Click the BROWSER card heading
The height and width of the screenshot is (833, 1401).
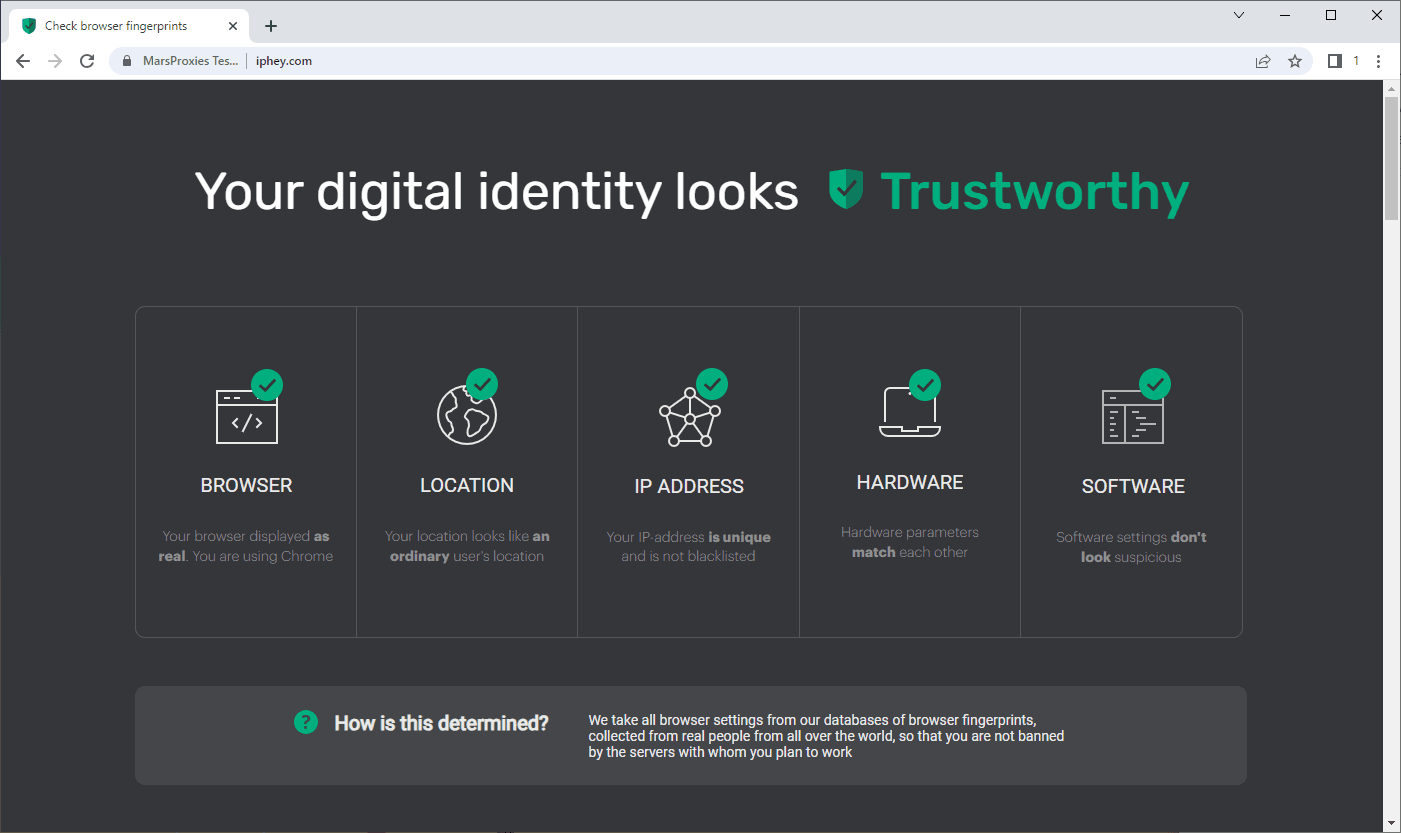(x=247, y=485)
